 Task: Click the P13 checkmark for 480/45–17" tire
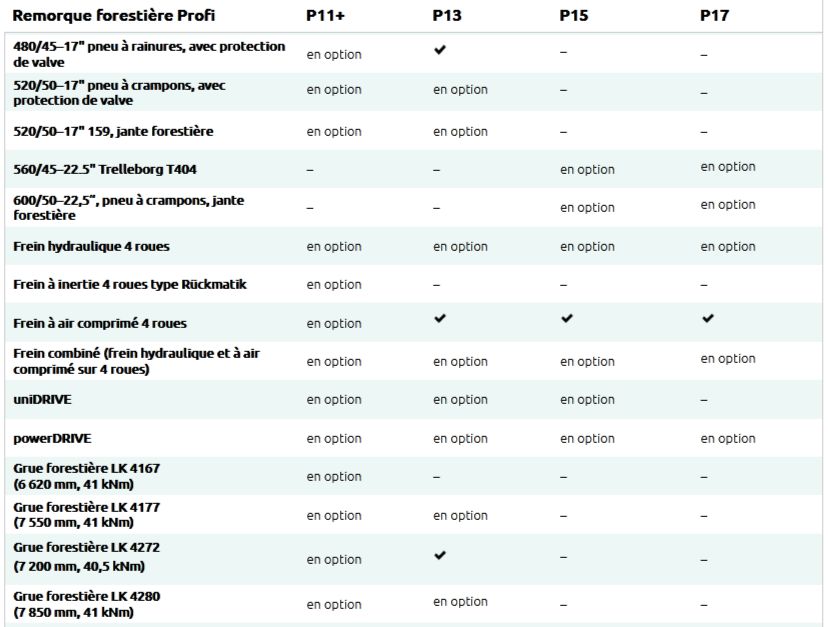[440, 50]
